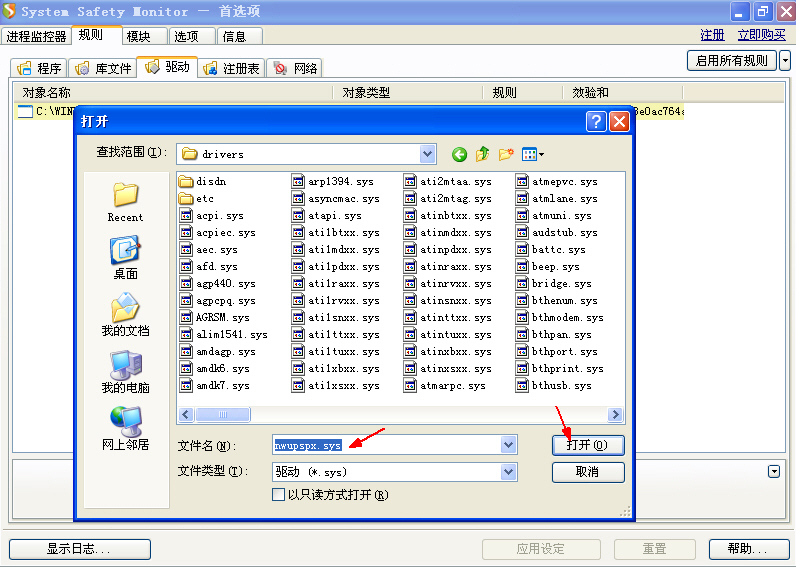Switch to 进程监控器 tab
This screenshot has width=796, height=567.
coord(36,37)
